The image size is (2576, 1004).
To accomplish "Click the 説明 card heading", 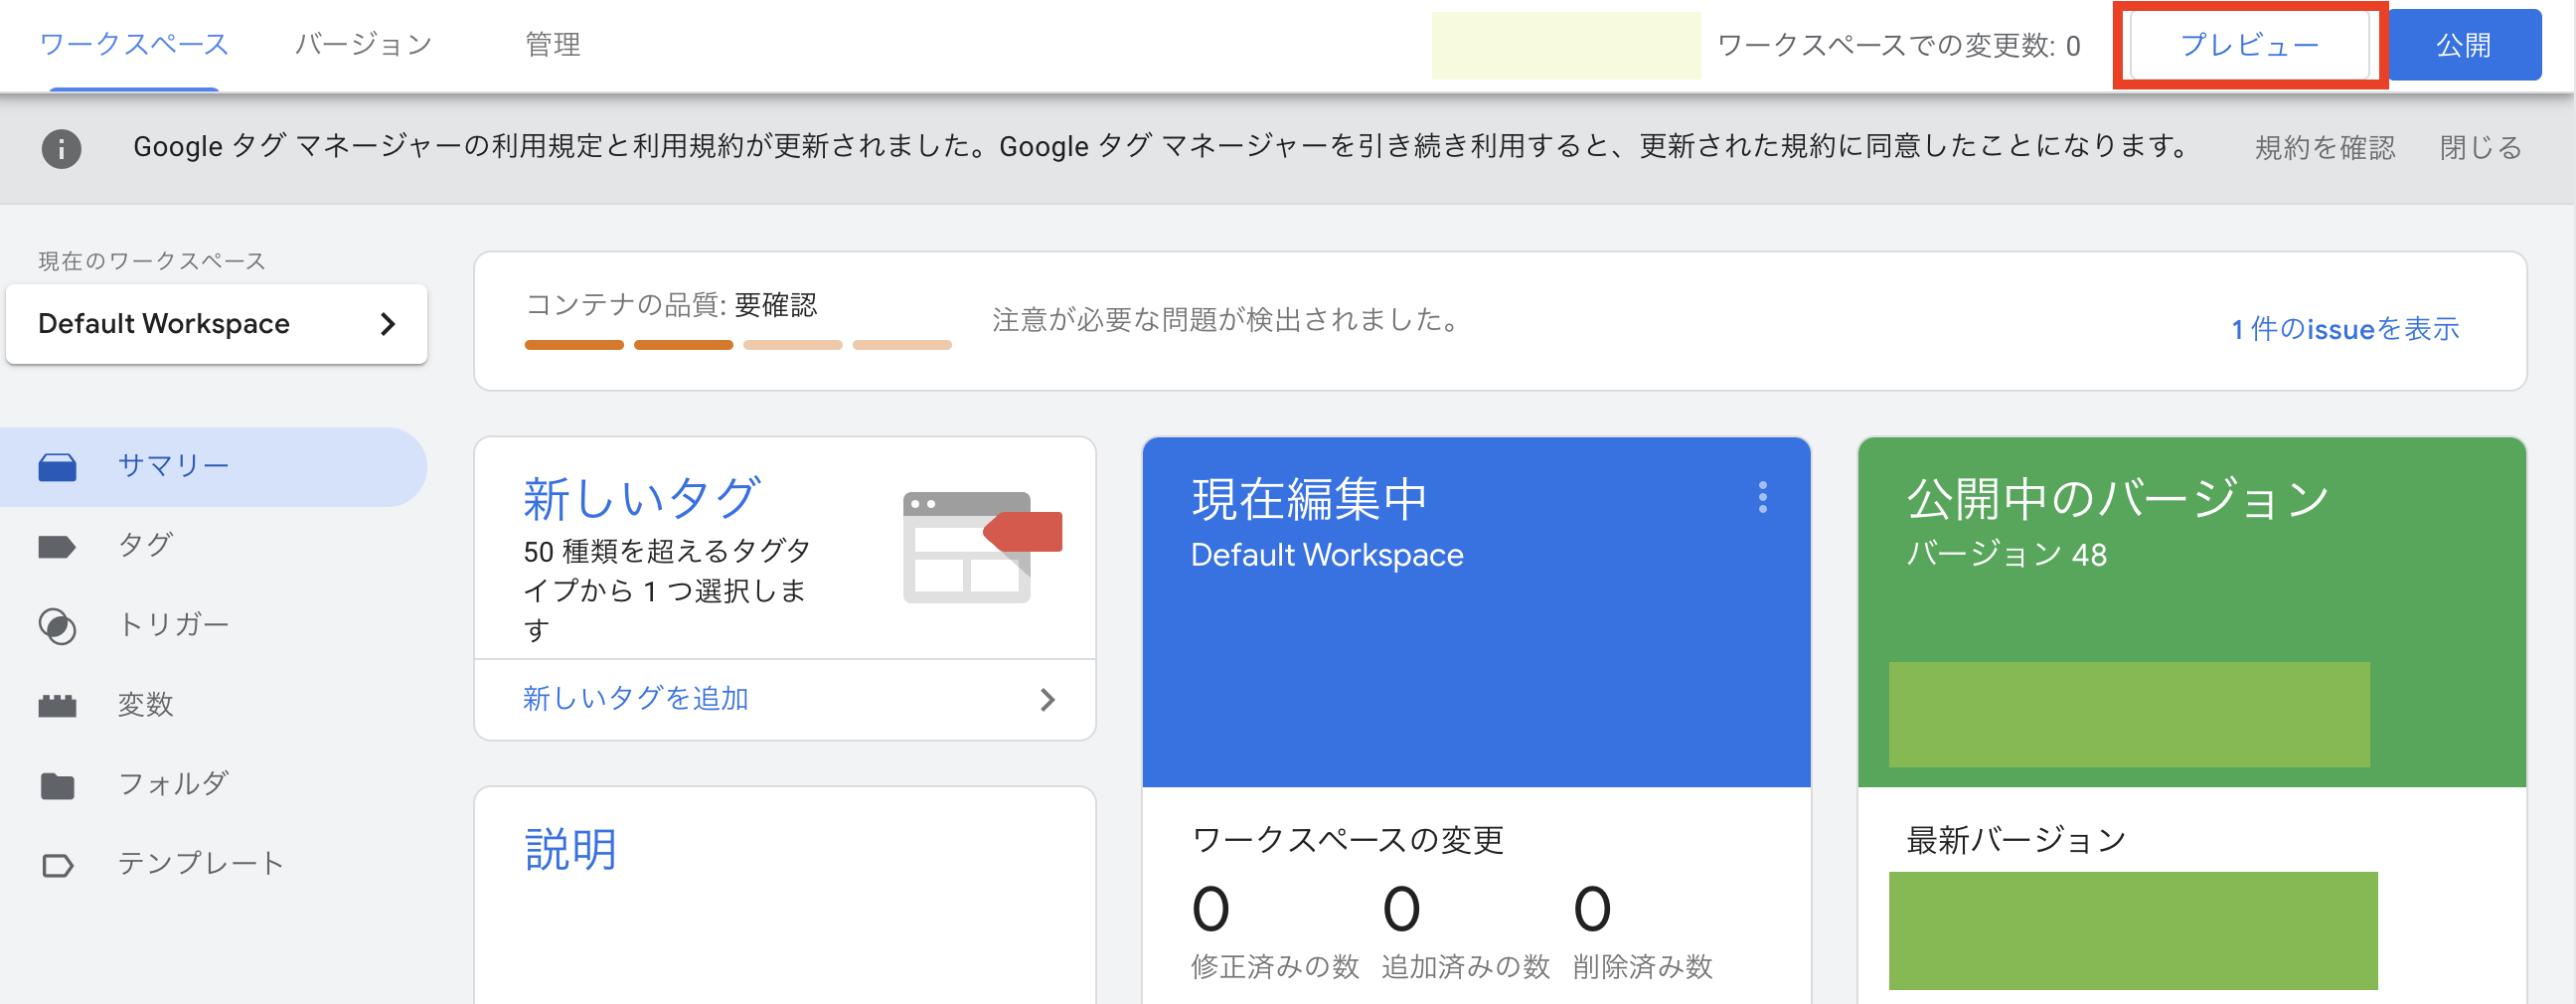I will pos(570,850).
